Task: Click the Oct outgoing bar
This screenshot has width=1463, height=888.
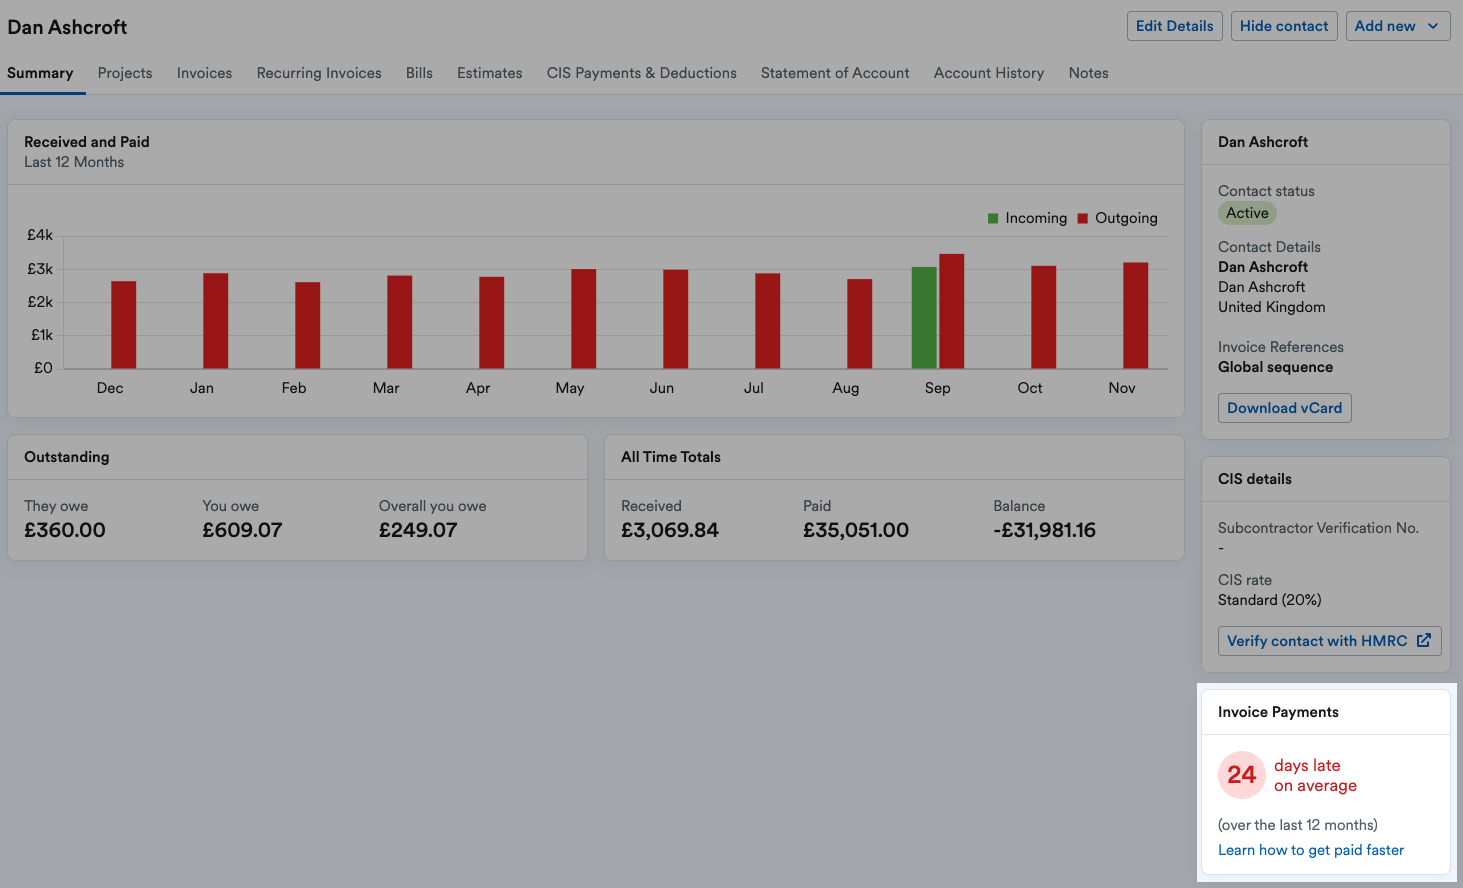Action: point(1044,317)
